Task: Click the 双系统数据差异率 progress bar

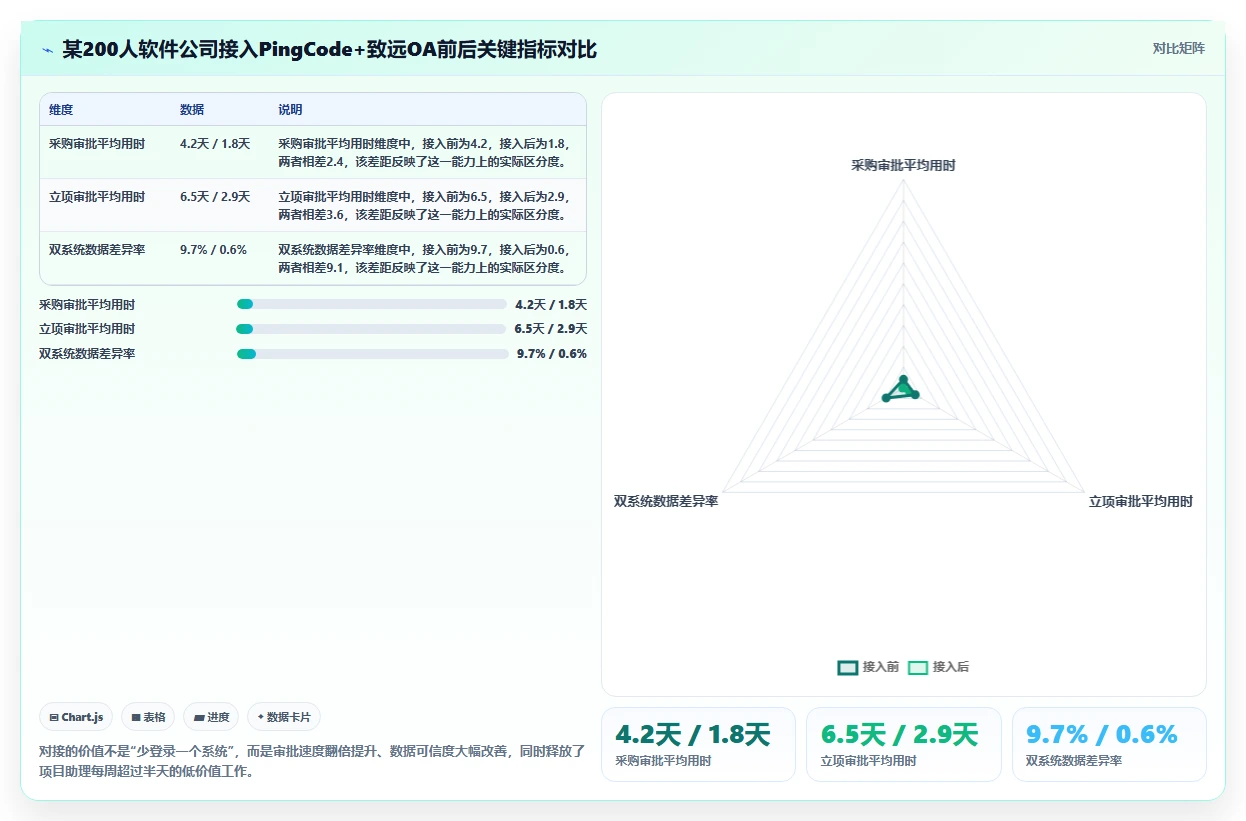Action: [x=373, y=353]
